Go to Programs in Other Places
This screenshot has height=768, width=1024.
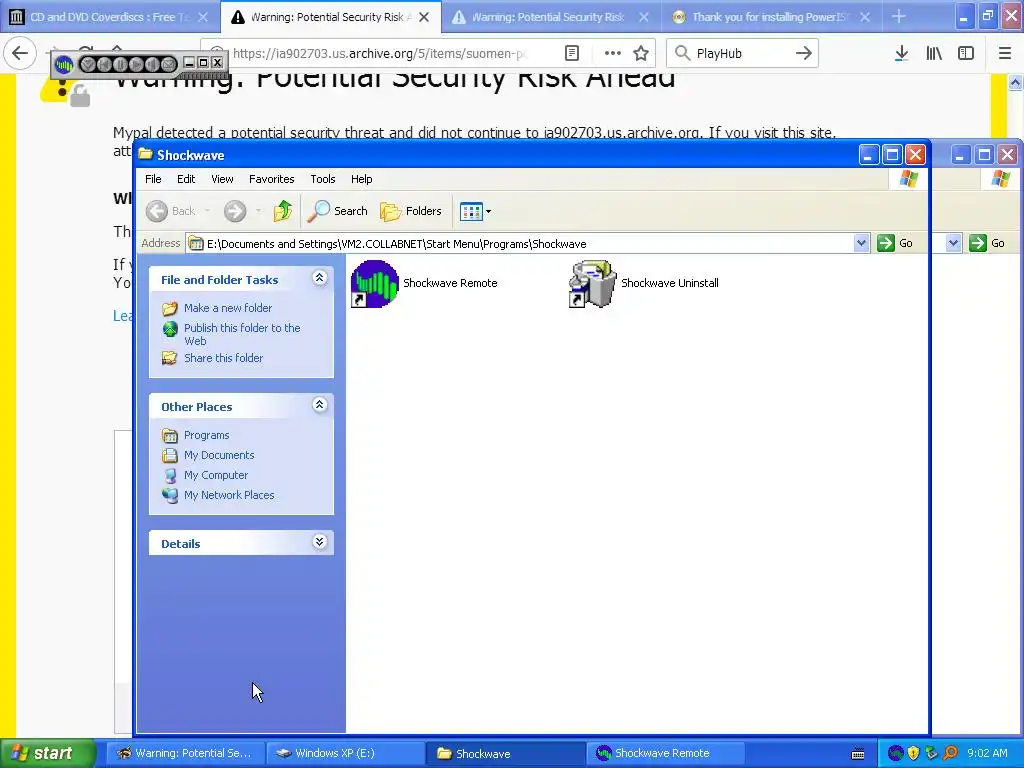[206, 435]
